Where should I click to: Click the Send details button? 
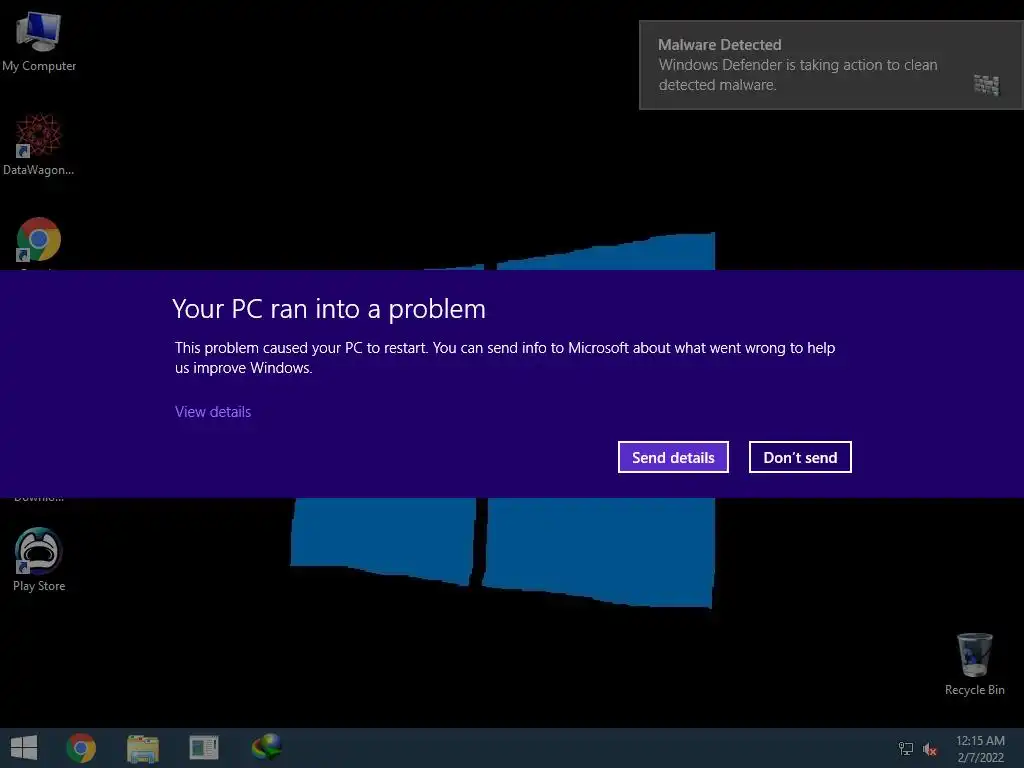pyautogui.click(x=673, y=457)
